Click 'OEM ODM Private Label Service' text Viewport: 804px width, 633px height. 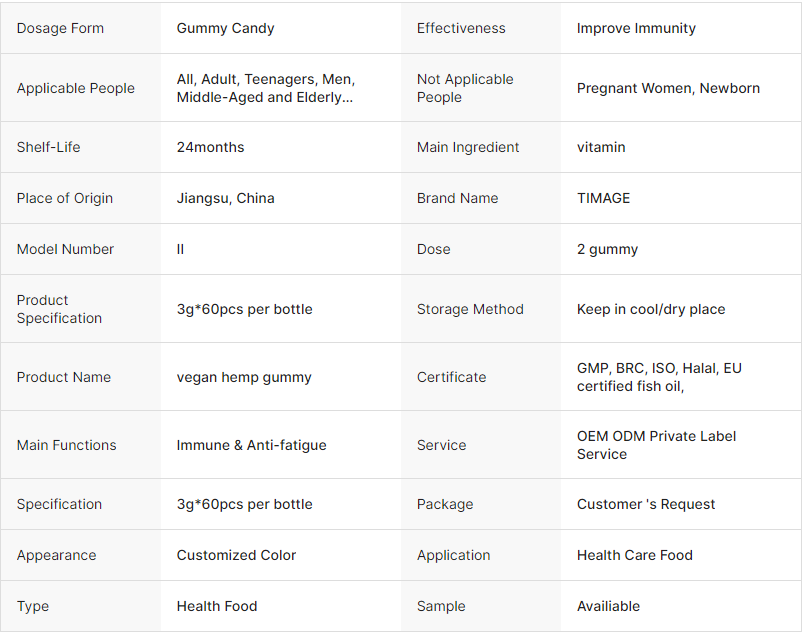(x=656, y=445)
